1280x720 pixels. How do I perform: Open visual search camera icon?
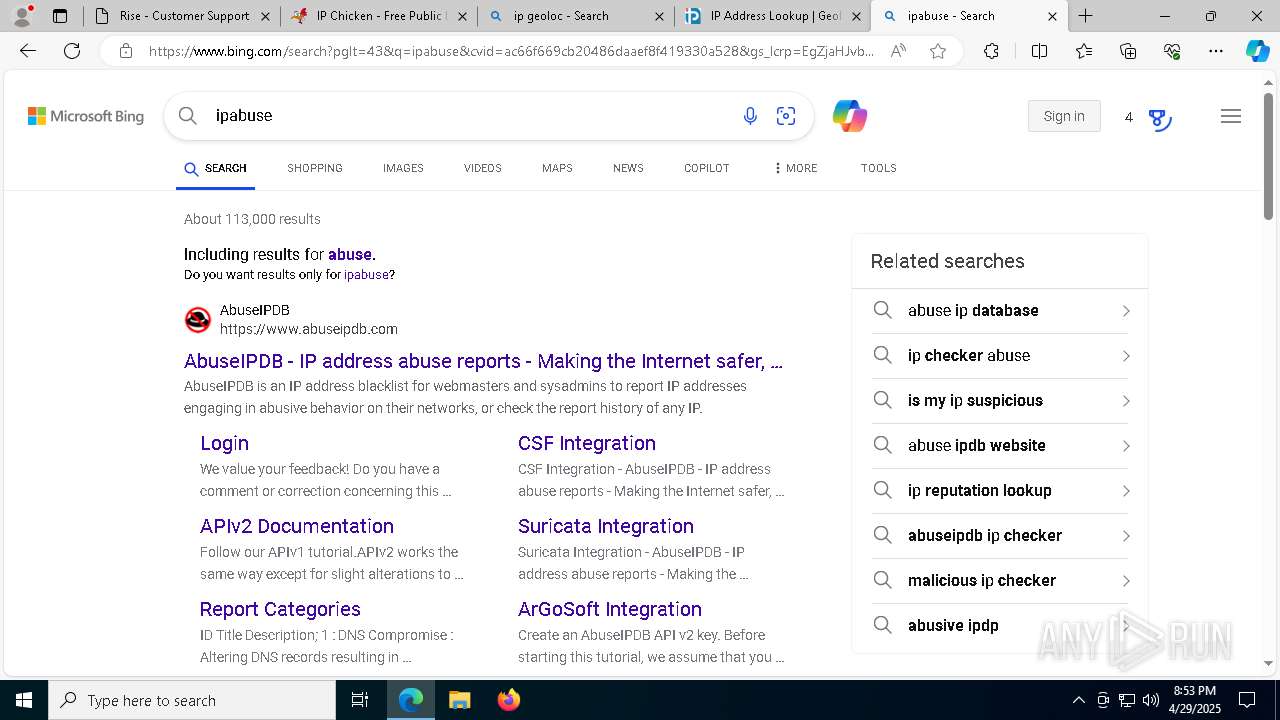(786, 116)
